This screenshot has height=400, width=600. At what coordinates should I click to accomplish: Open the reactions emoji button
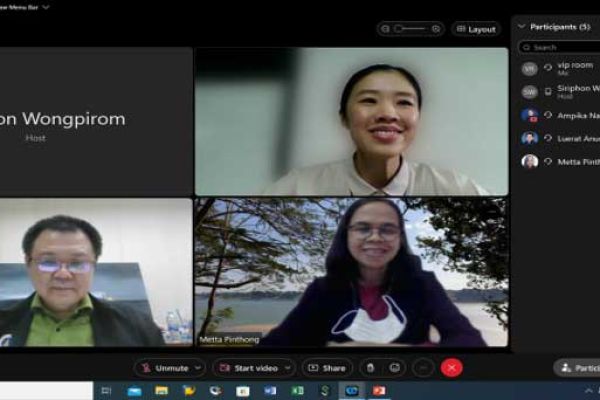[395, 368]
